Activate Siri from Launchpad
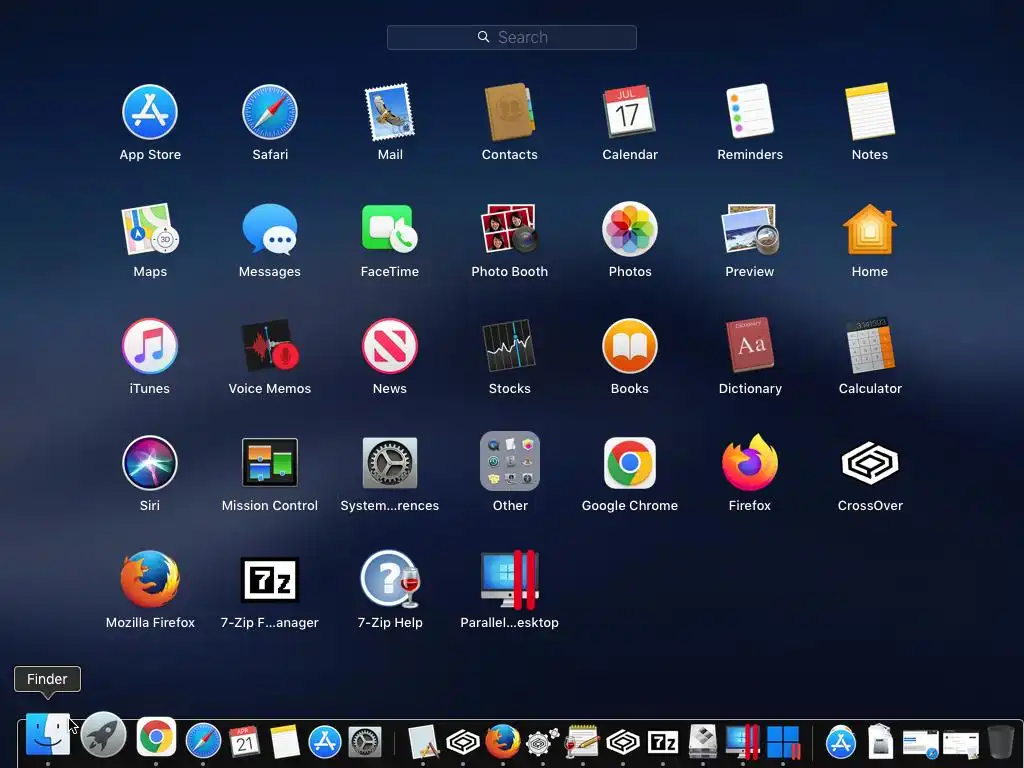The width and height of the screenshot is (1024, 768). click(x=150, y=463)
